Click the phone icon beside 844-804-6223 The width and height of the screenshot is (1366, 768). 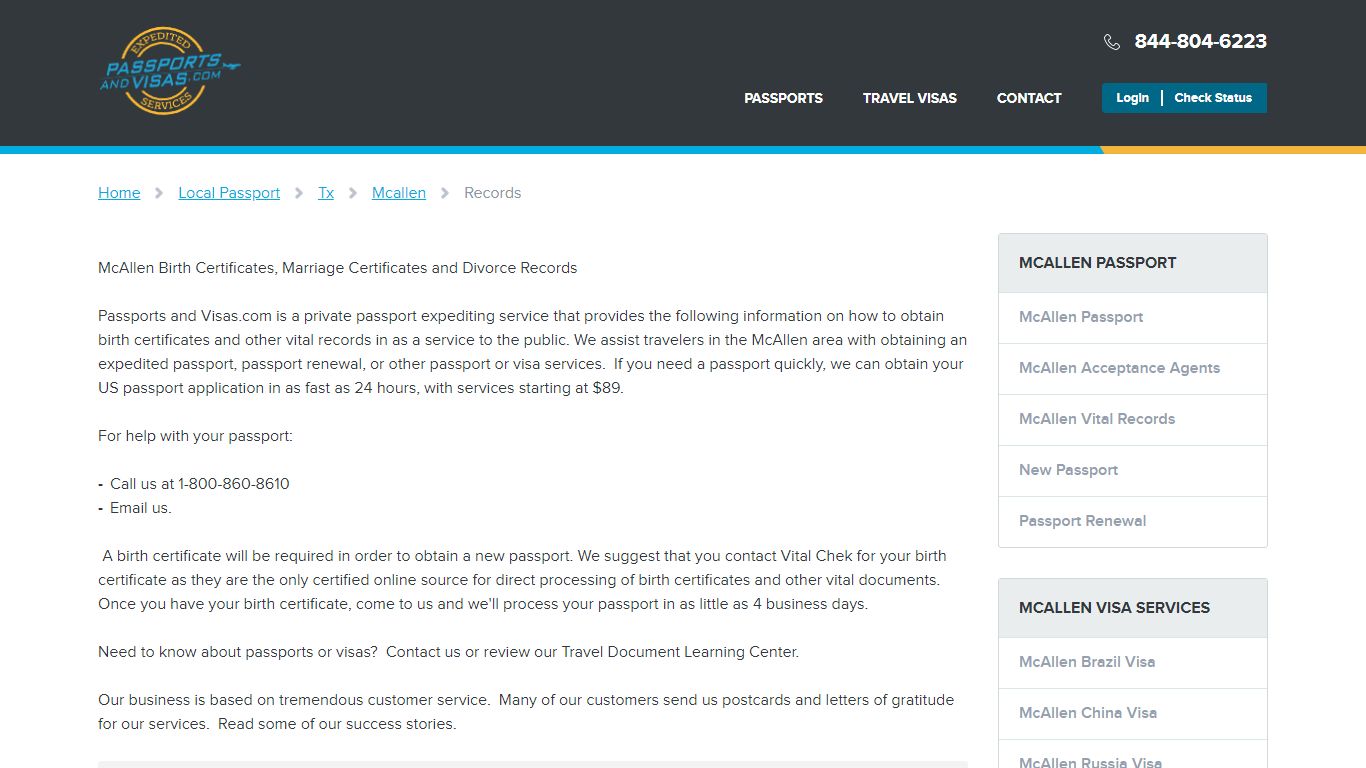click(1112, 42)
